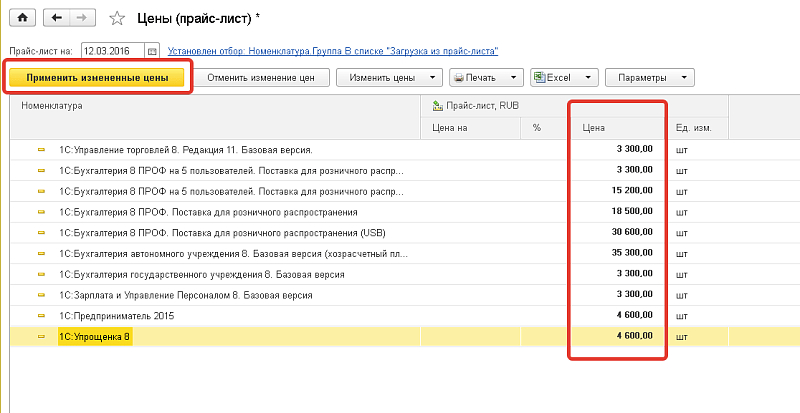800x413 pixels.
Task: Cancel price changes with Отменить изменение цен
Action: click(x=261, y=78)
